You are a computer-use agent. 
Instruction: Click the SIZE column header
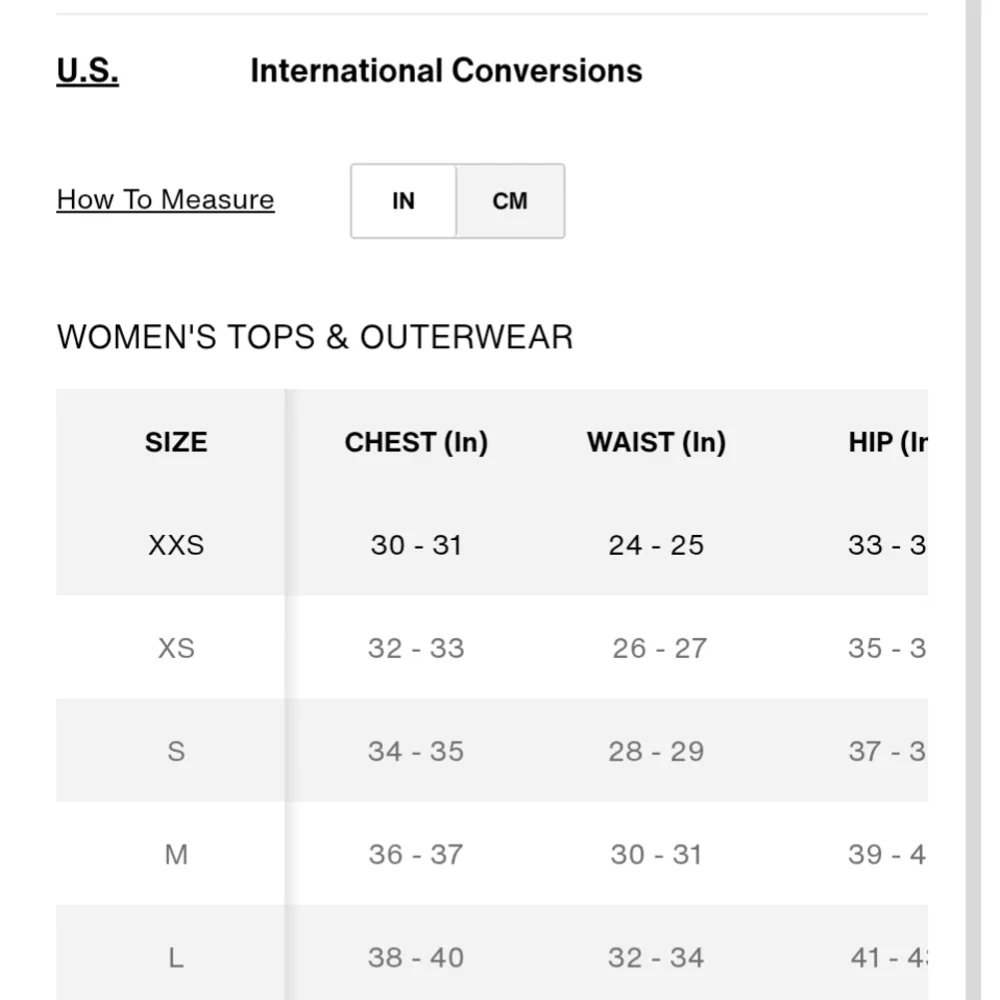[176, 442]
